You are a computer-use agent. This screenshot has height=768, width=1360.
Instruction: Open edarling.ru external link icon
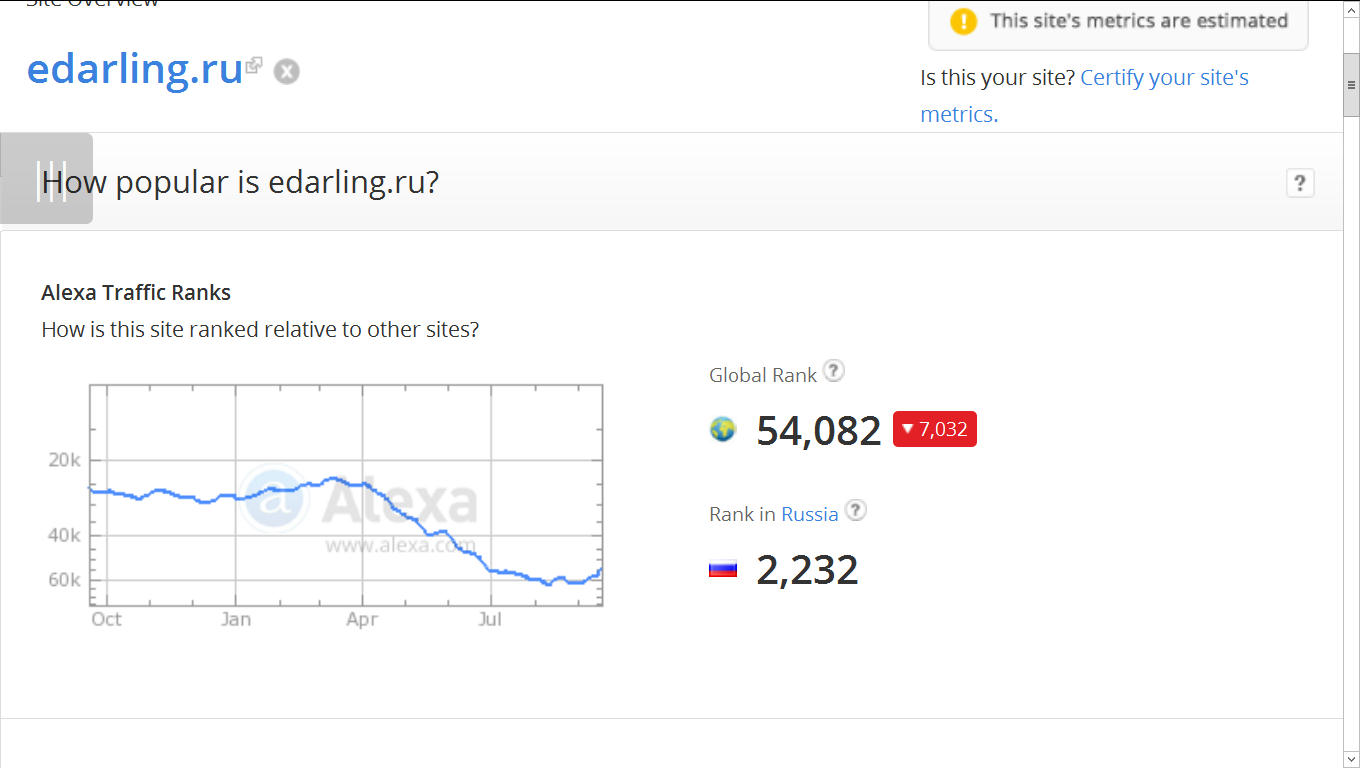(x=254, y=65)
